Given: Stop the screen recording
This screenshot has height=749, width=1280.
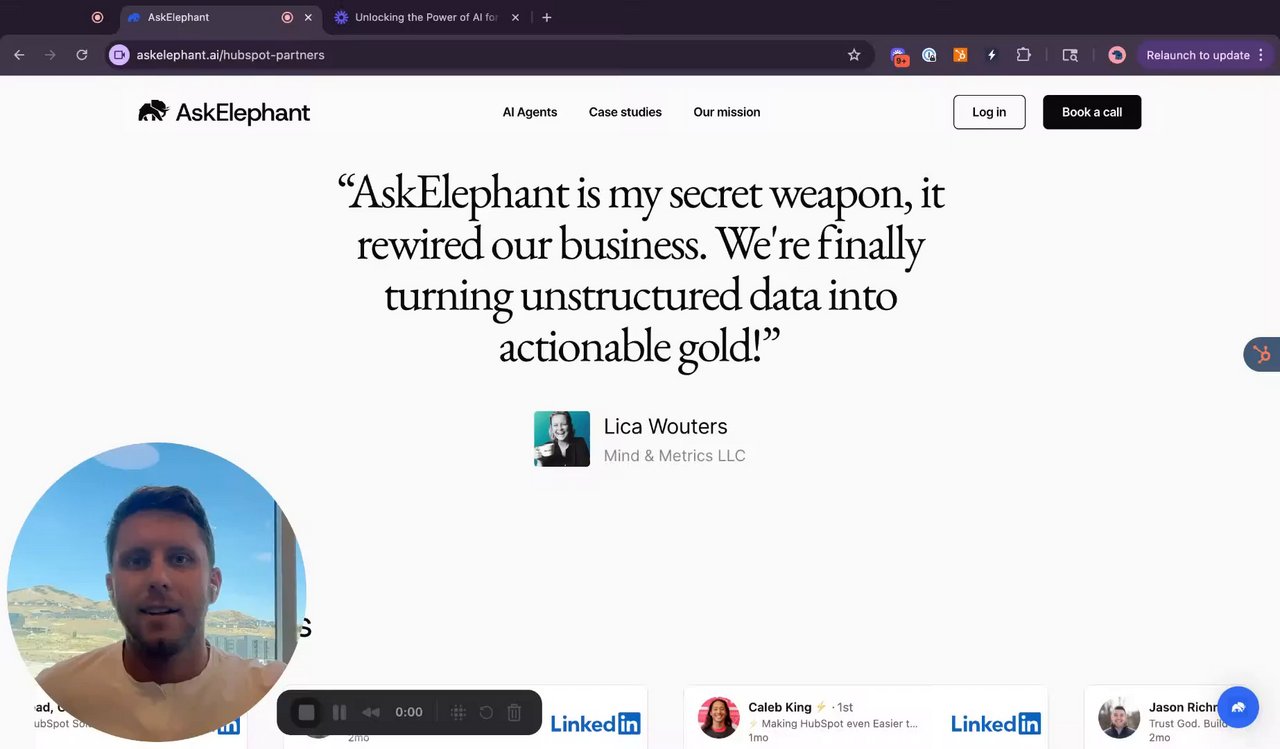Looking at the screenshot, I should pos(307,712).
